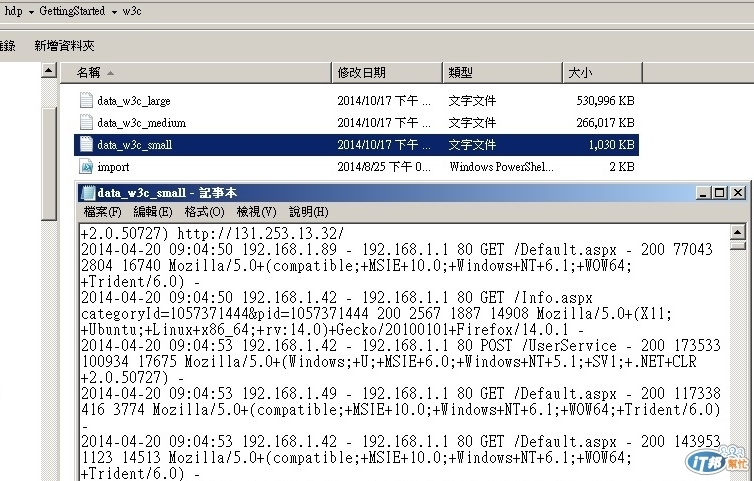Expand the dropdown arrow after GettingStarted breadcrumb
The height and width of the screenshot is (481, 754).
114,12
